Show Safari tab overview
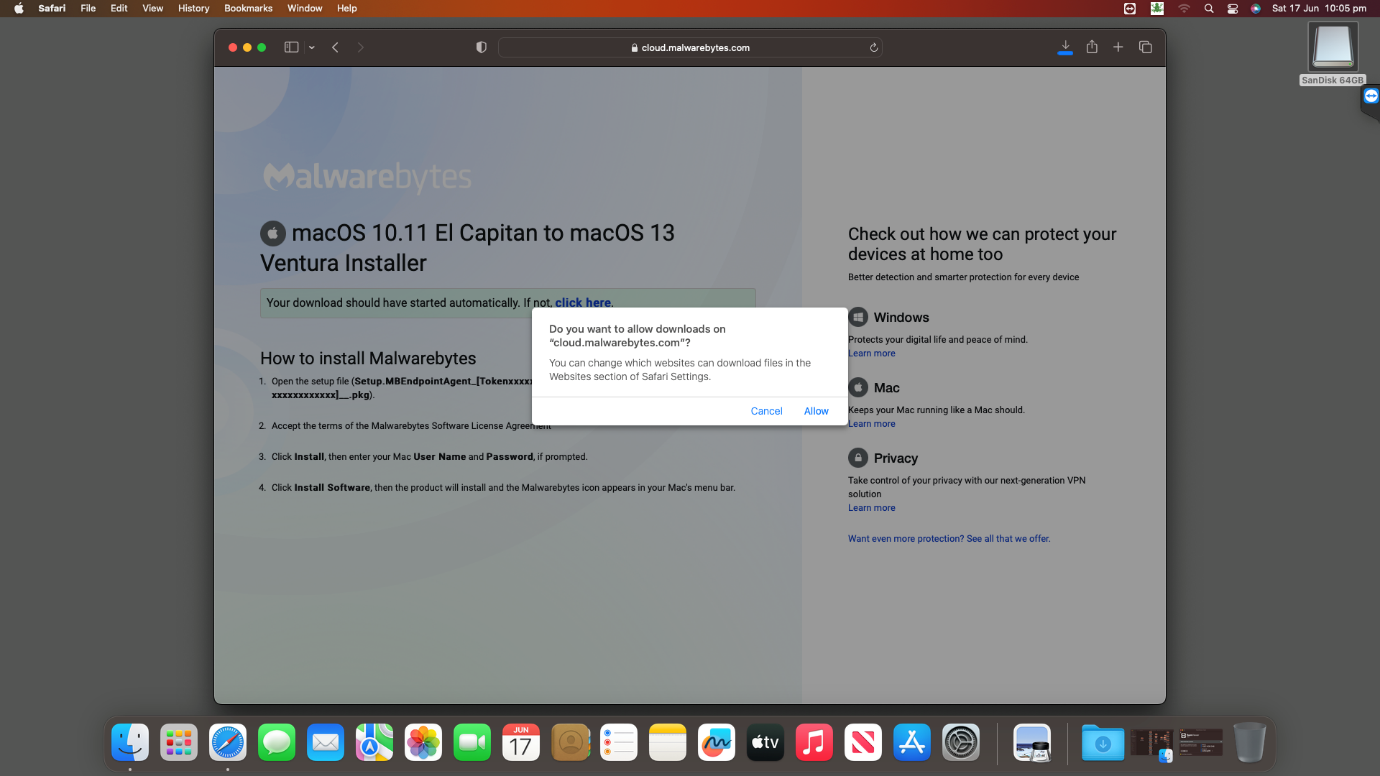The height and width of the screenshot is (776, 1380). 1145,47
